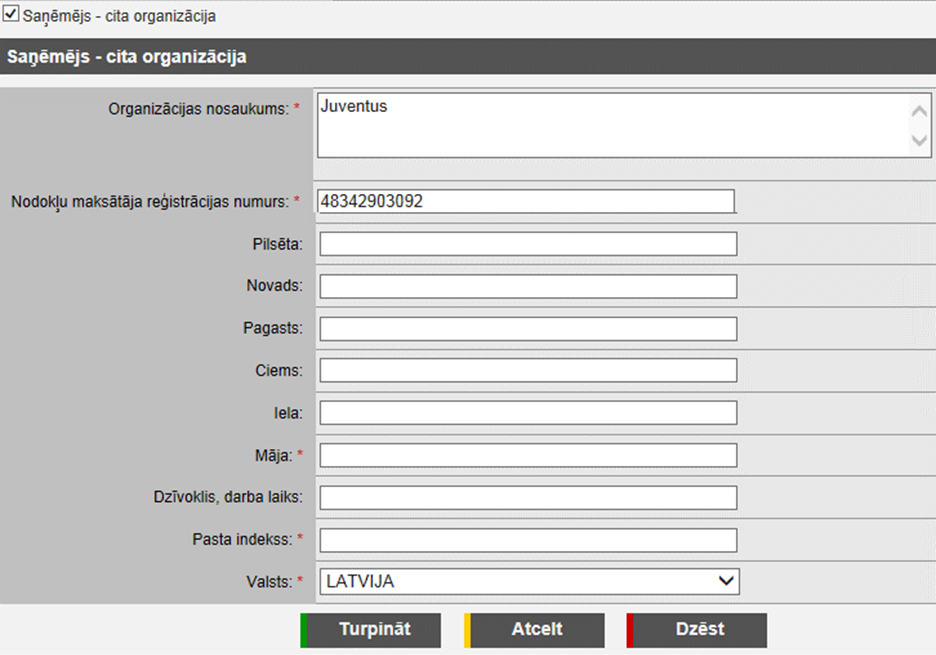The image size is (936, 655).
Task: Select the 'Dzīvoklis, darba laiks' field
Action: pos(528,498)
